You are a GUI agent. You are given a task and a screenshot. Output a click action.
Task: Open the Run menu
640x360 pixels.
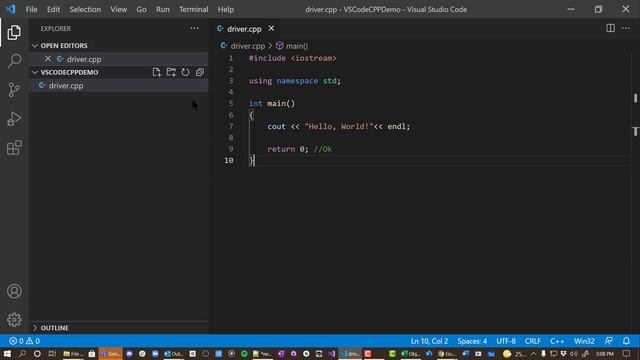tap(162, 9)
